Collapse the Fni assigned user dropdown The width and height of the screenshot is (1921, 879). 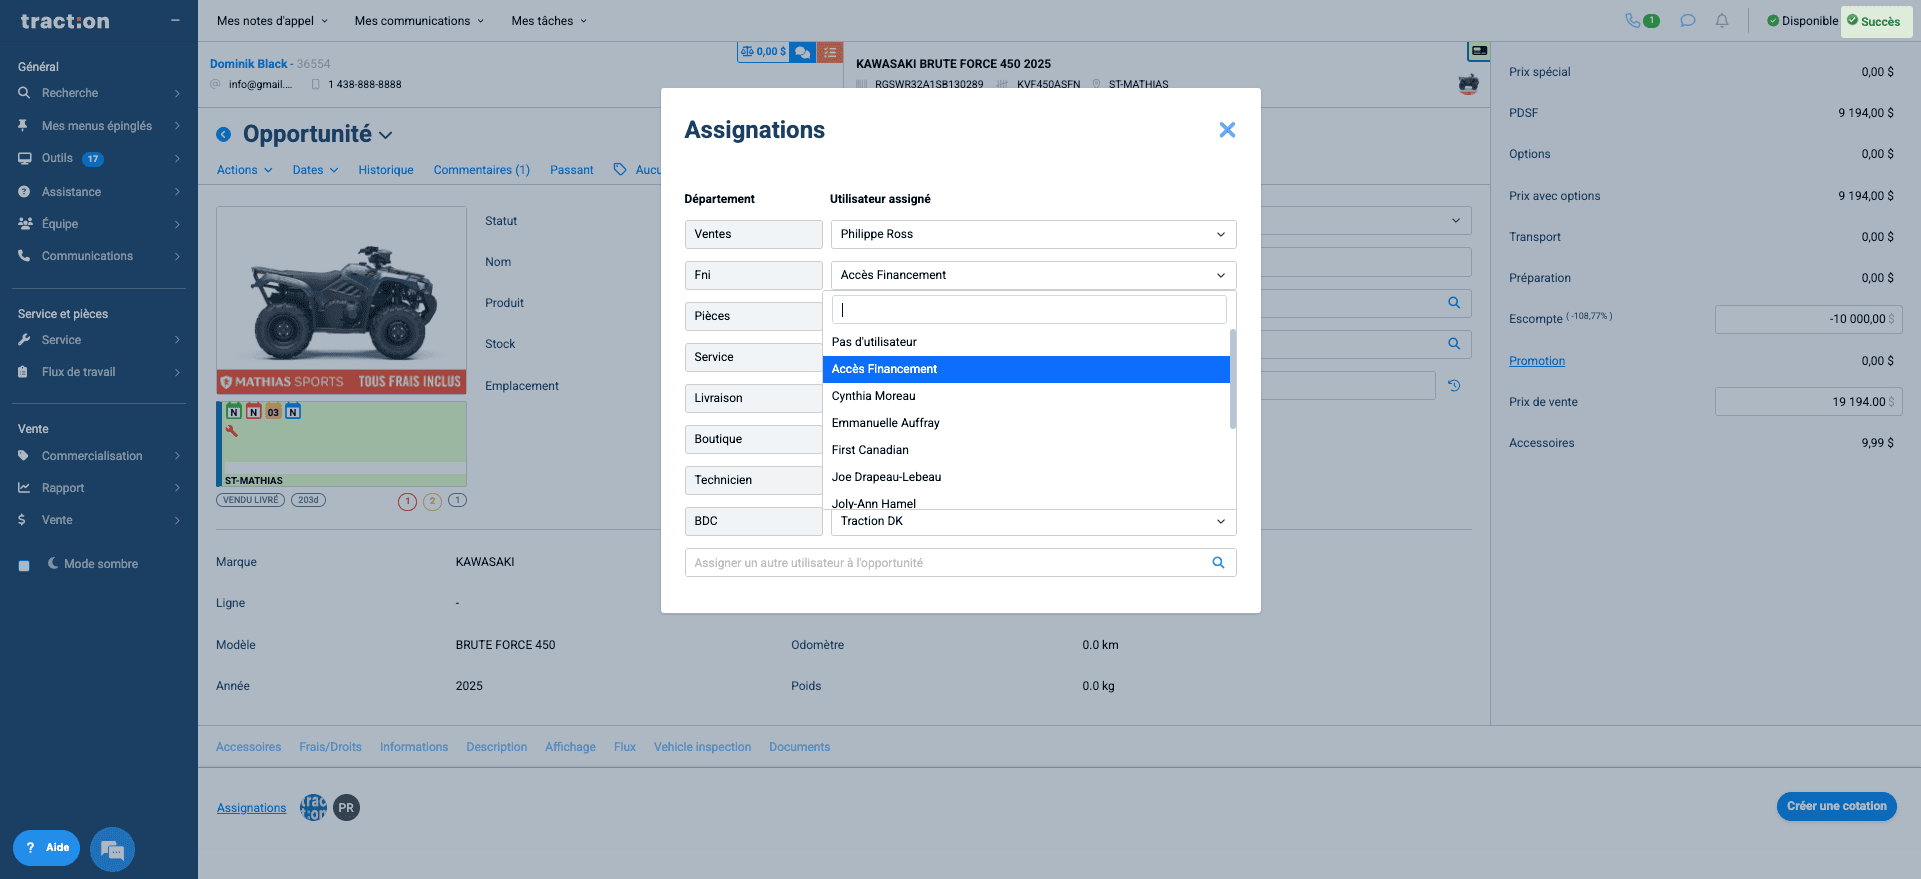1033,275
